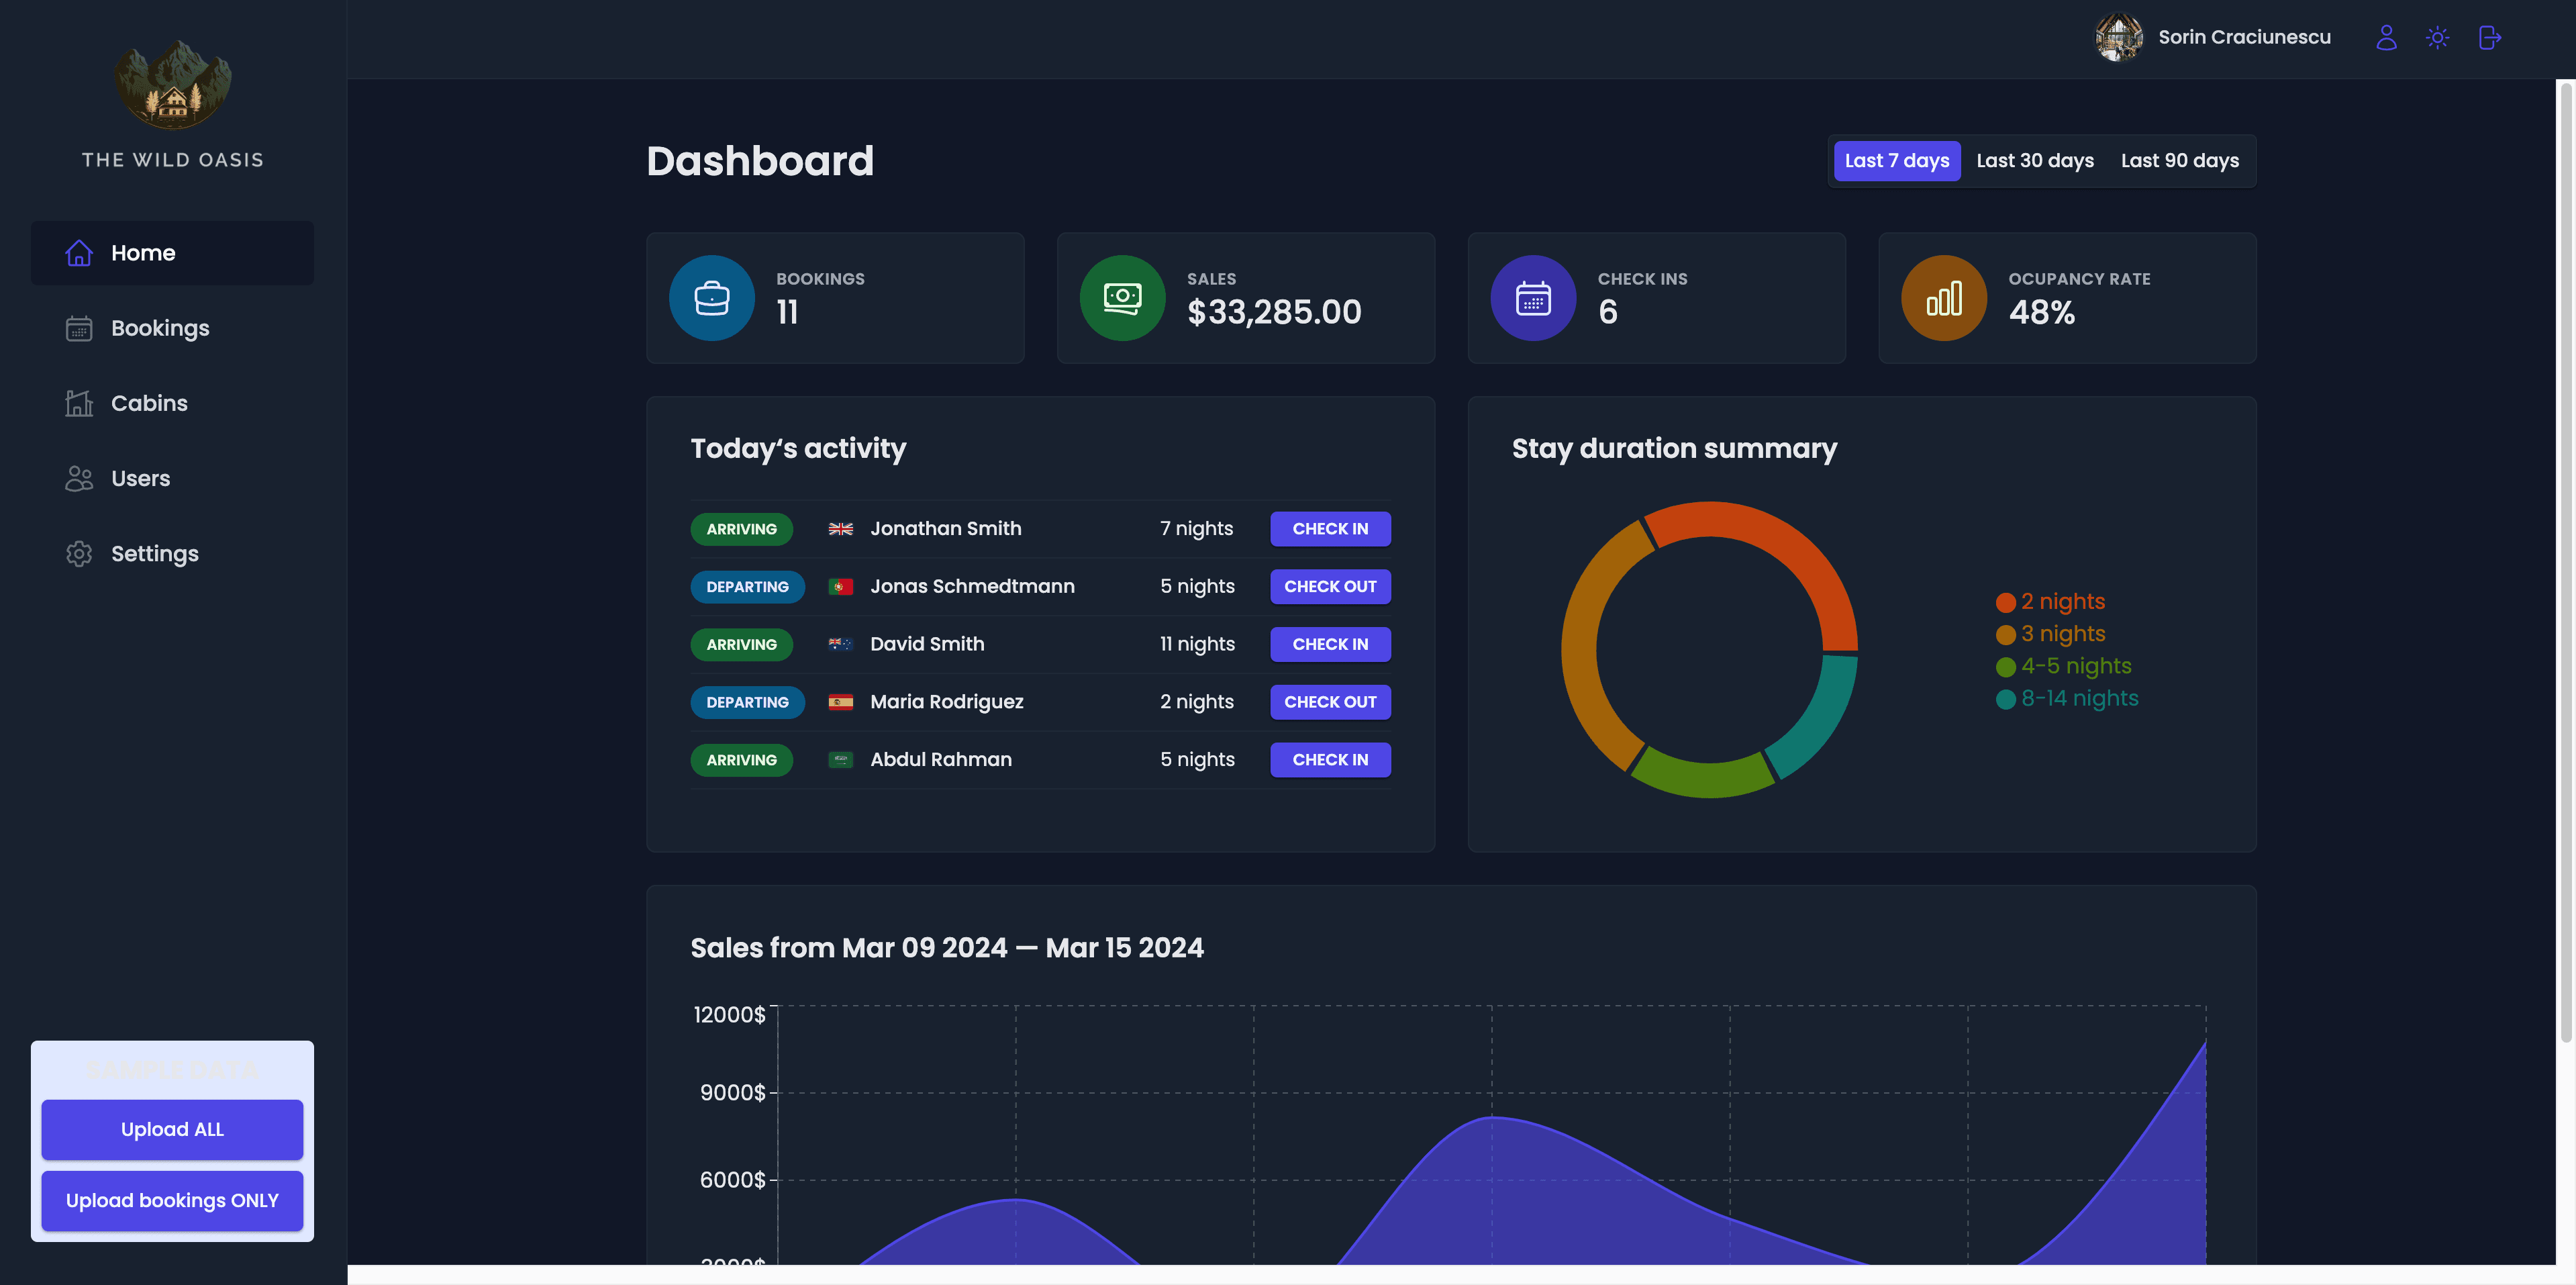Toggle light mode with the sun icon

(x=2437, y=37)
